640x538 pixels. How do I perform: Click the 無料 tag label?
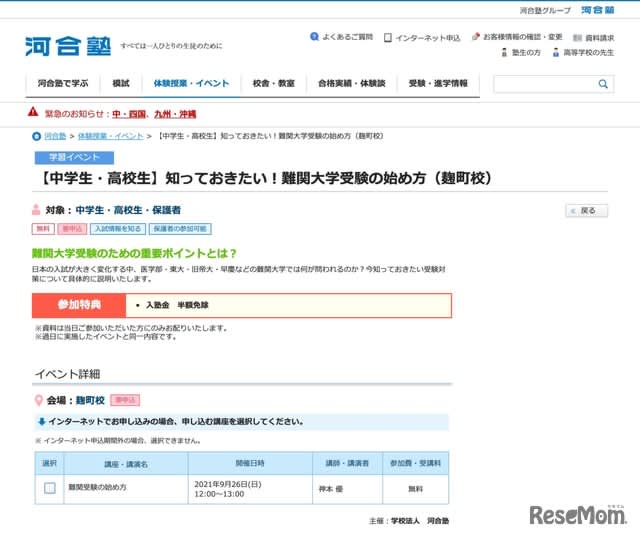[43, 229]
